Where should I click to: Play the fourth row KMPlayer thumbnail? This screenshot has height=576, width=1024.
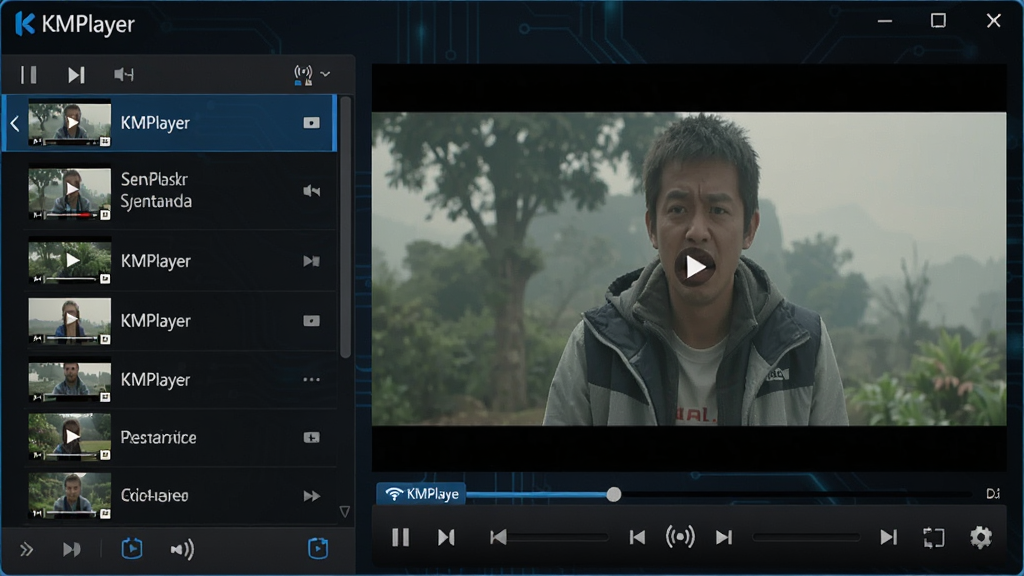point(69,321)
